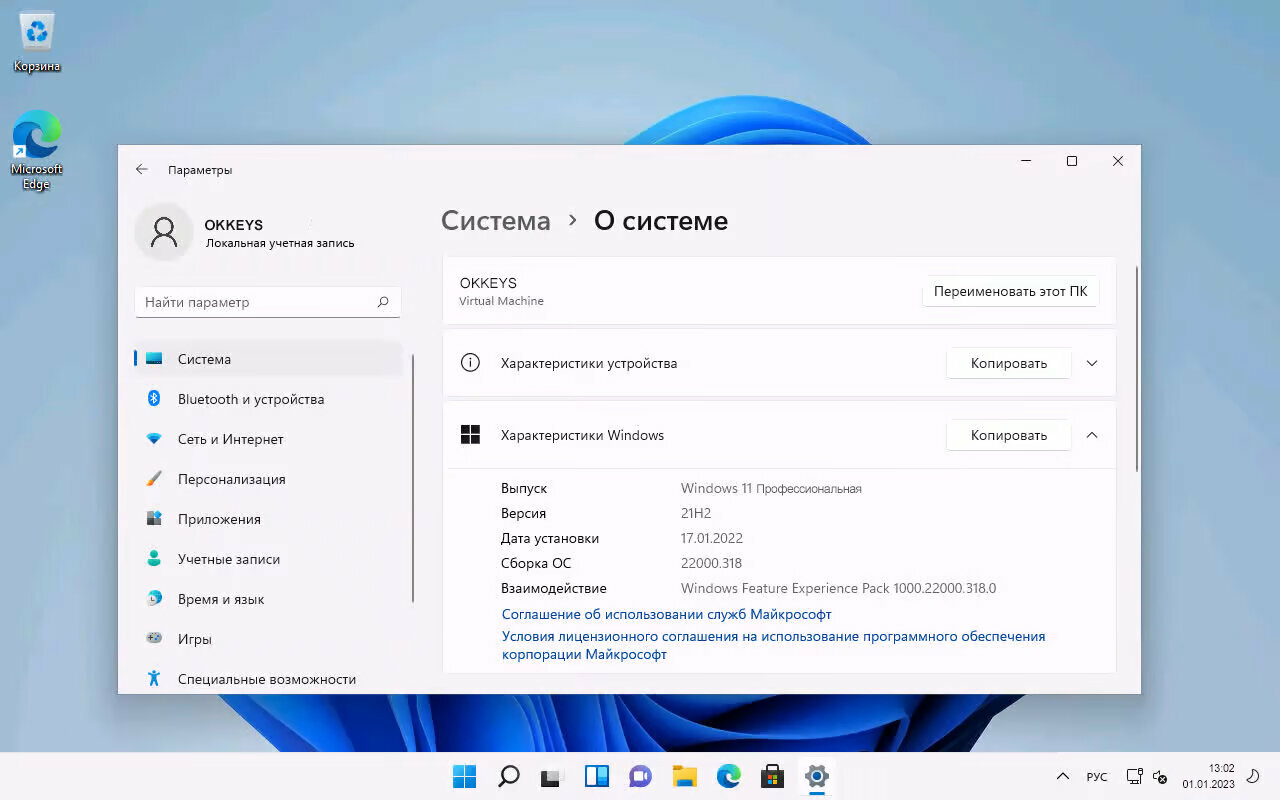The height and width of the screenshot is (800, 1280).
Task: Collapse Характеристики Windows section chevron
Action: point(1092,435)
